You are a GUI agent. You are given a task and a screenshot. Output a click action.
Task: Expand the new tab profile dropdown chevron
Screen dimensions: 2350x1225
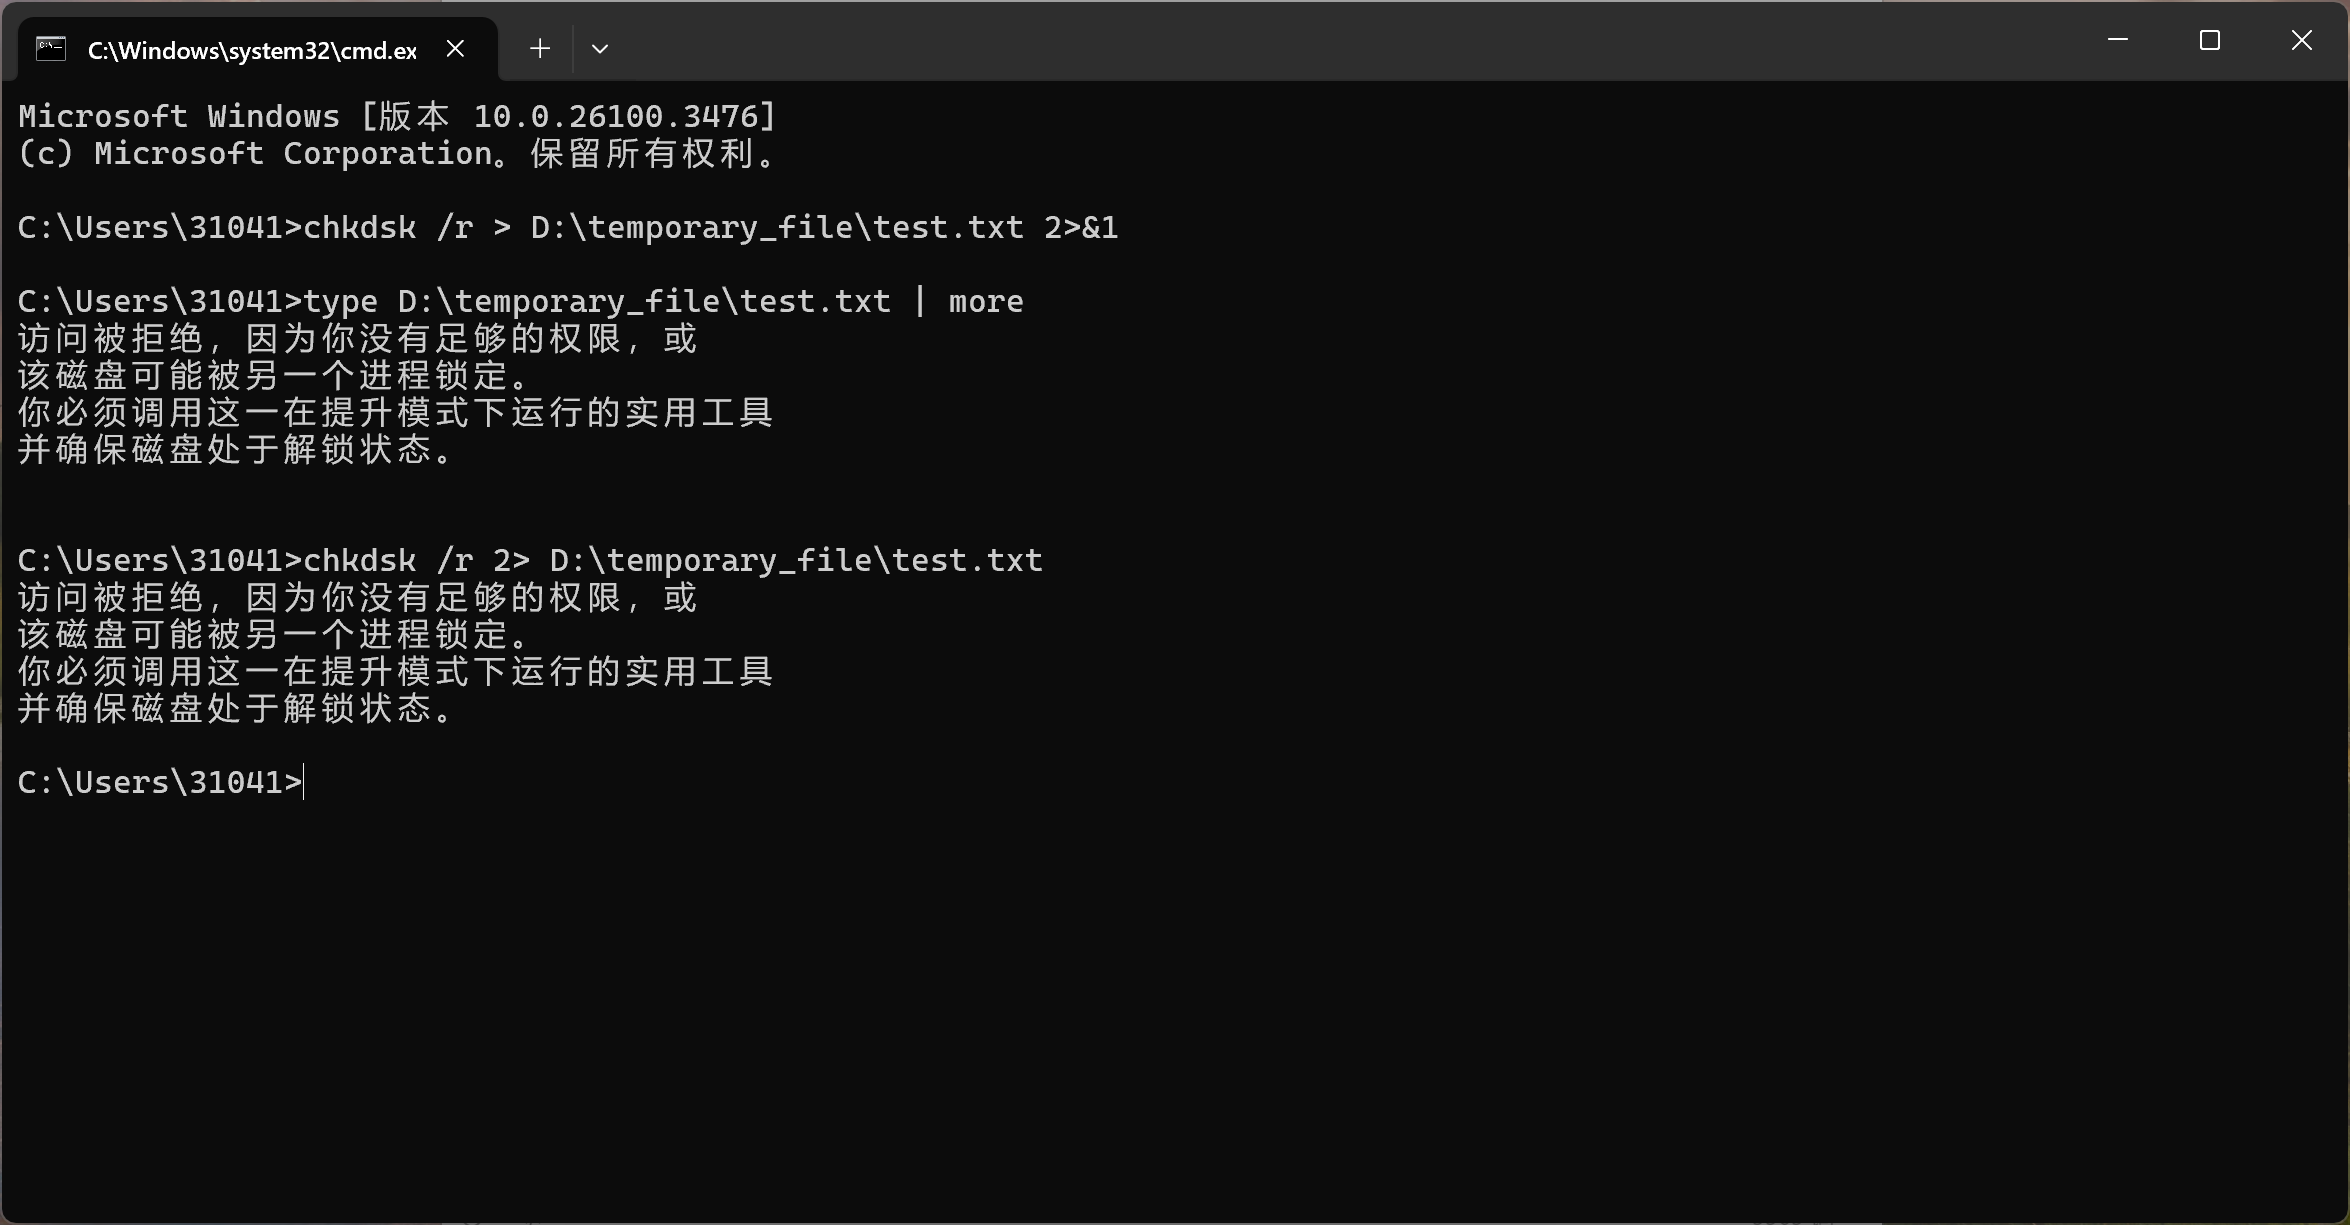coord(600,48)
